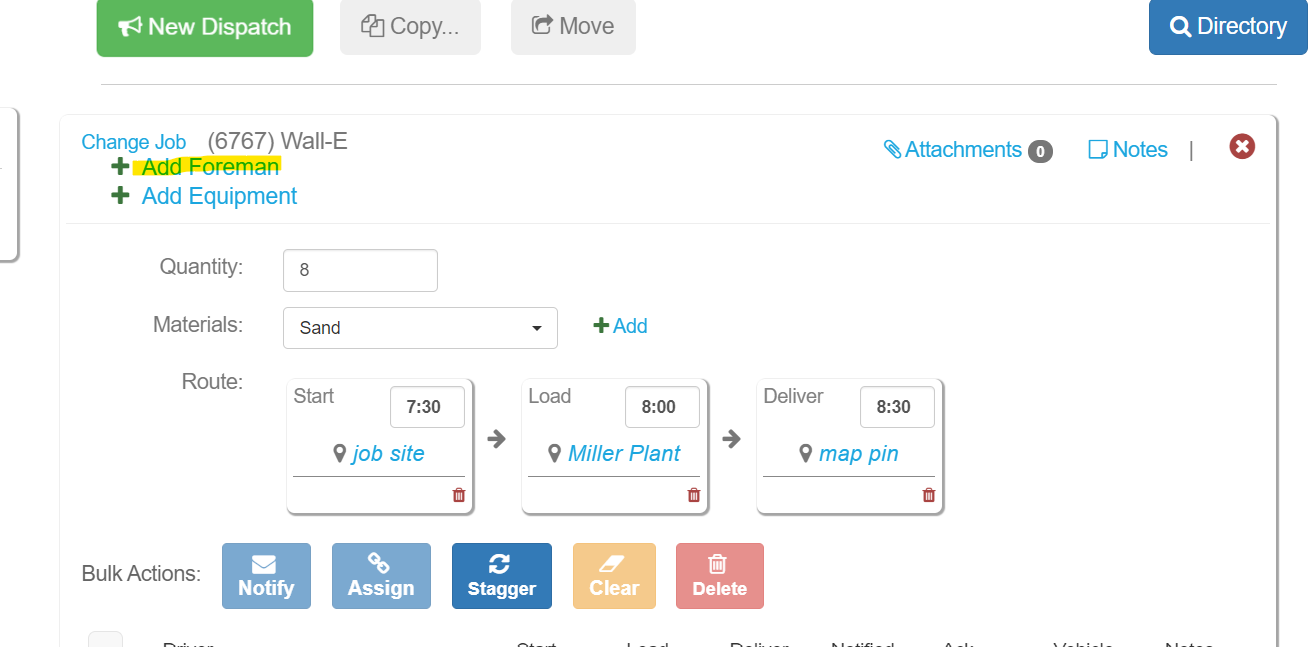Open the Copy... button
Screen dimensions: 1315x647
tap(410, 27)
